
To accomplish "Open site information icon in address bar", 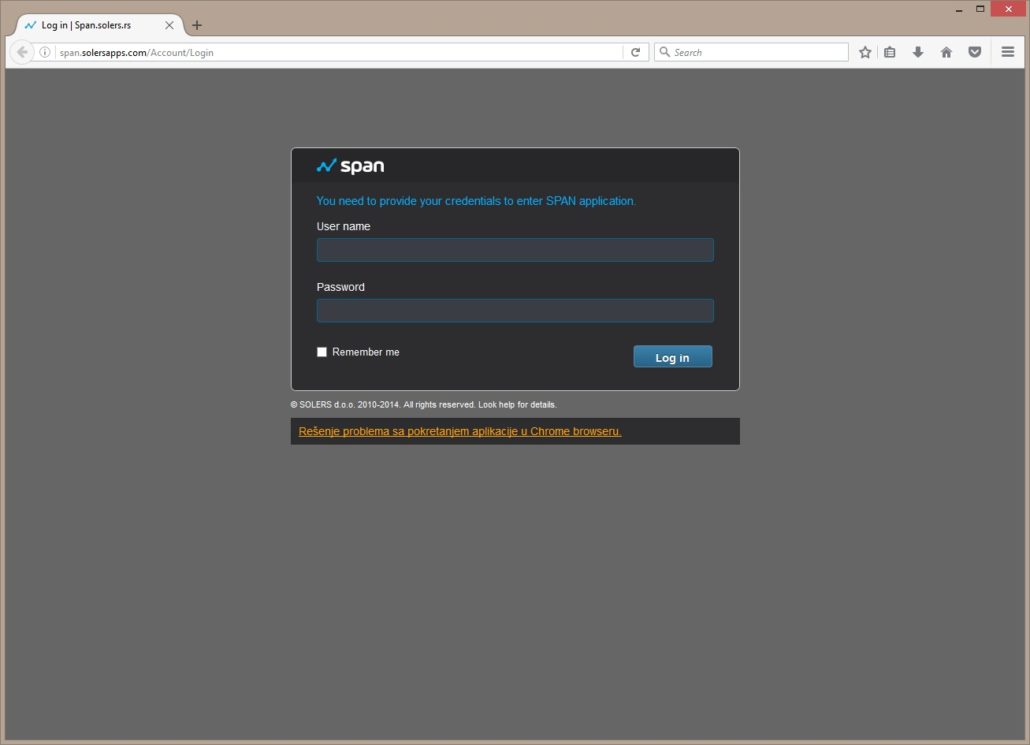I will (x=45, y=52).
